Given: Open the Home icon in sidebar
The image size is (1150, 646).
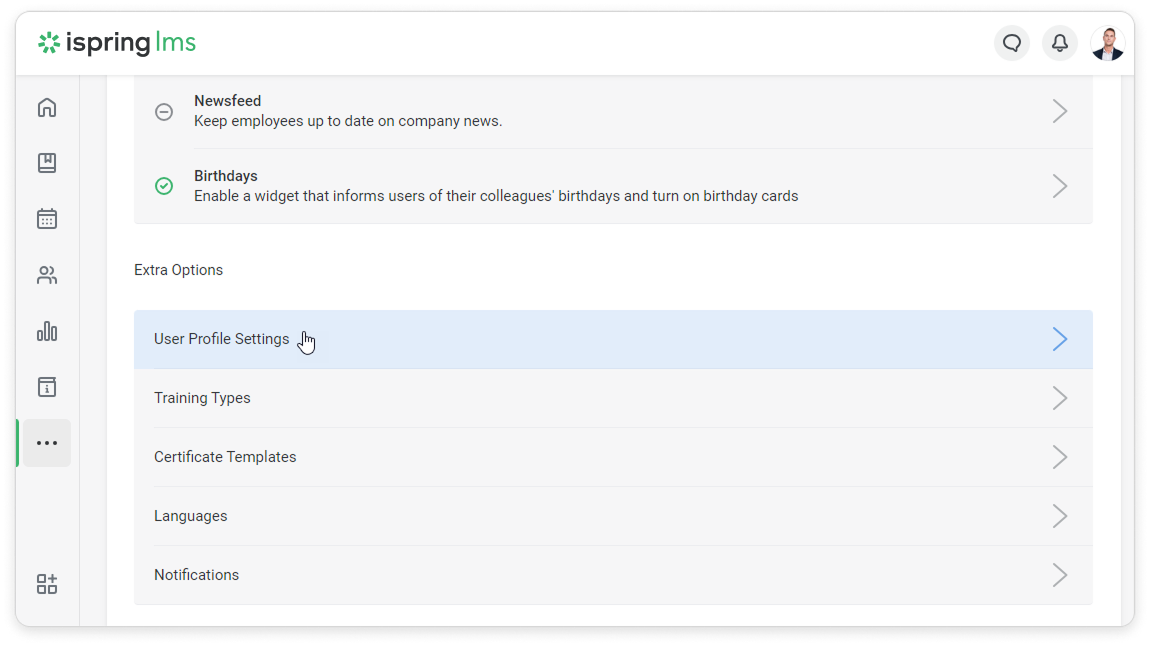Looking at the screenshot, I should coord(47,108).
